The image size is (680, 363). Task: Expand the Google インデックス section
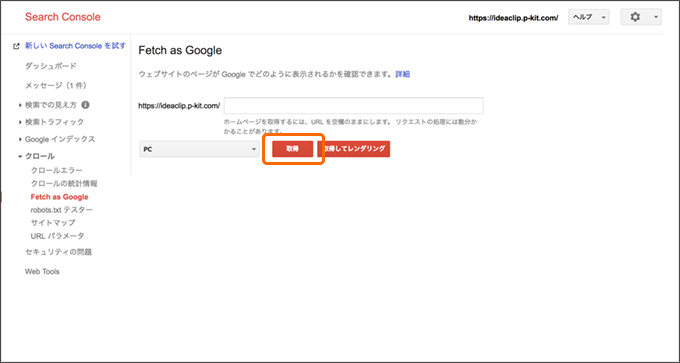(57, 139)
